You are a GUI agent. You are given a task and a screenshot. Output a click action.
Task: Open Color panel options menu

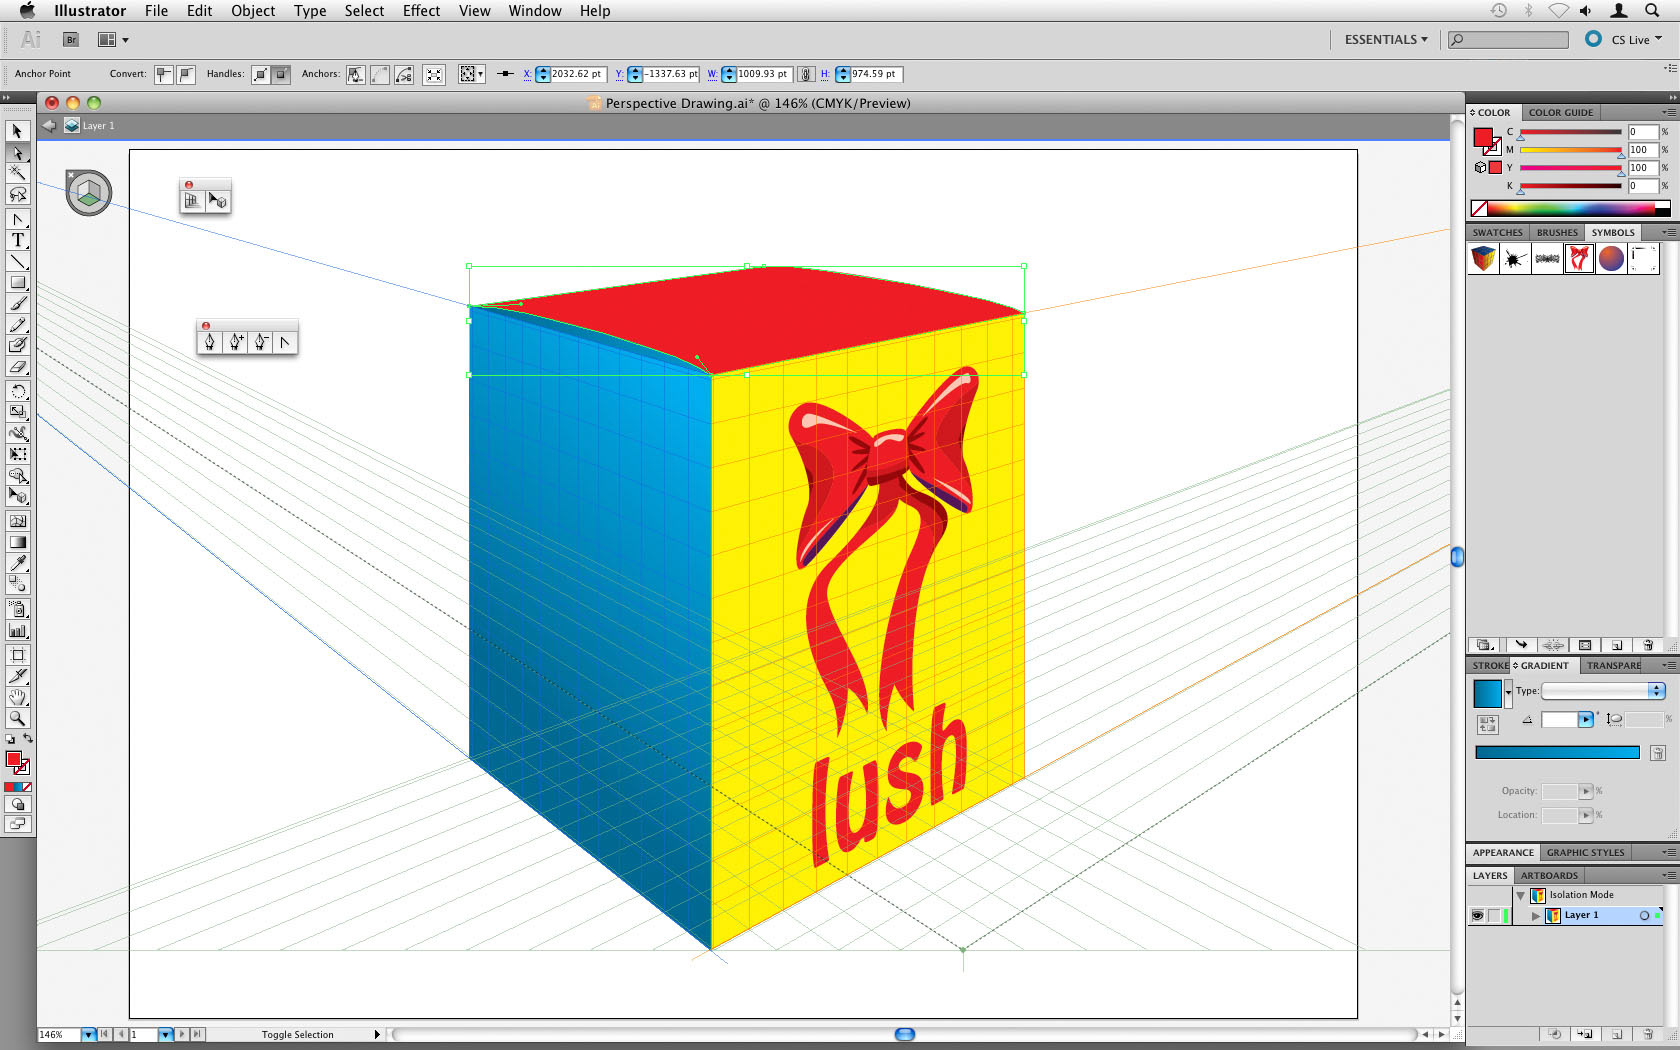[1668, 112]
